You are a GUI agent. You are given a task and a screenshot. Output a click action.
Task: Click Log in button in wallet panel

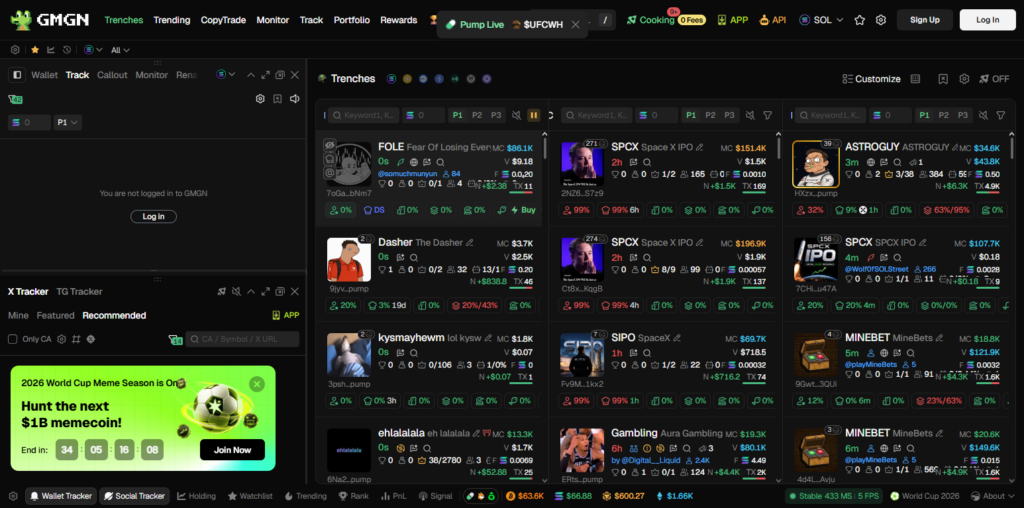pyautogui.click(x=153, y=216)
